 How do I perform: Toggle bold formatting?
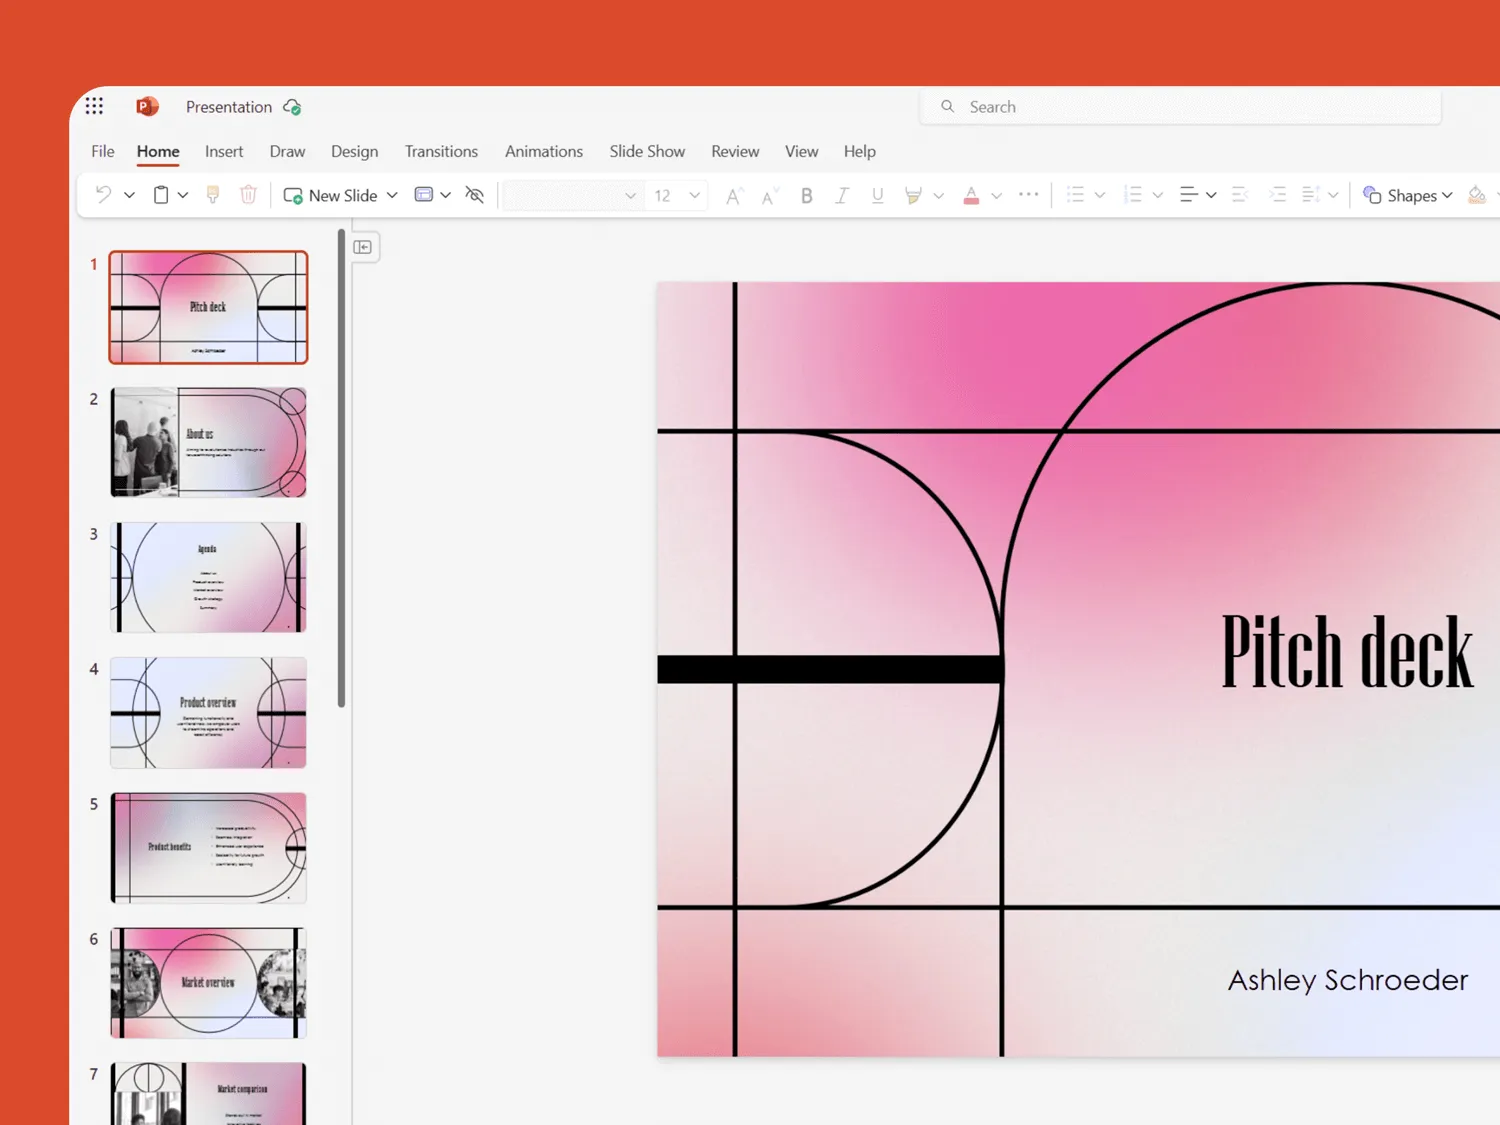pyautogui.click(x=806, y=194)
